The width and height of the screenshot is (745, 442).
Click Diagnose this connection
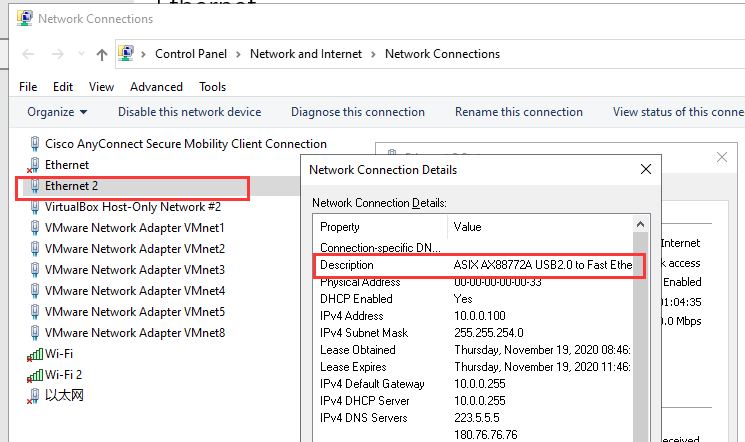pyautogui.click(x=358, y=112)
